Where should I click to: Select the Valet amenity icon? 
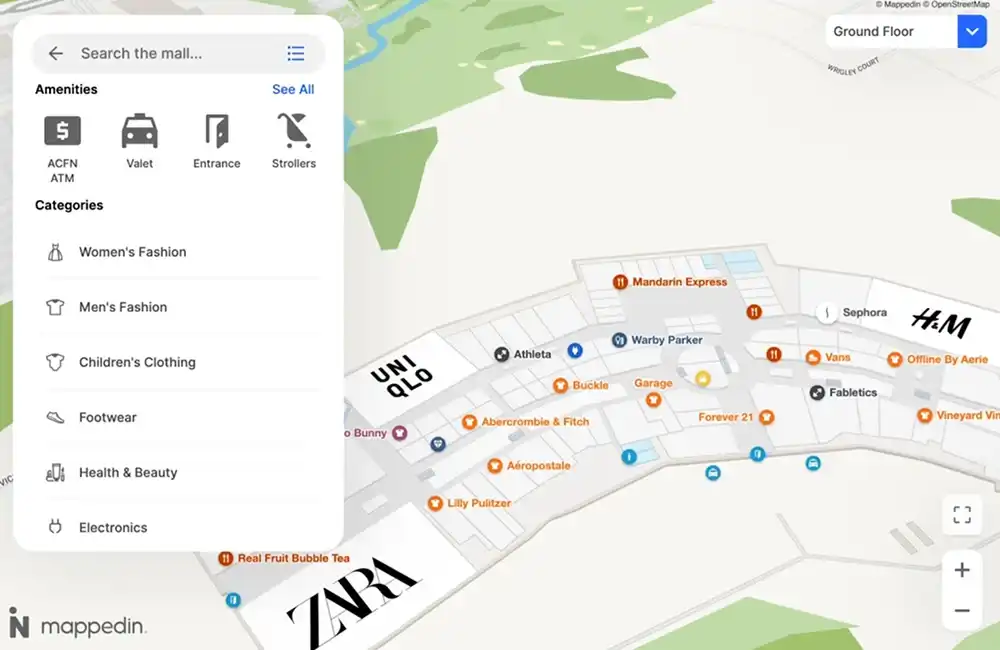140,131
